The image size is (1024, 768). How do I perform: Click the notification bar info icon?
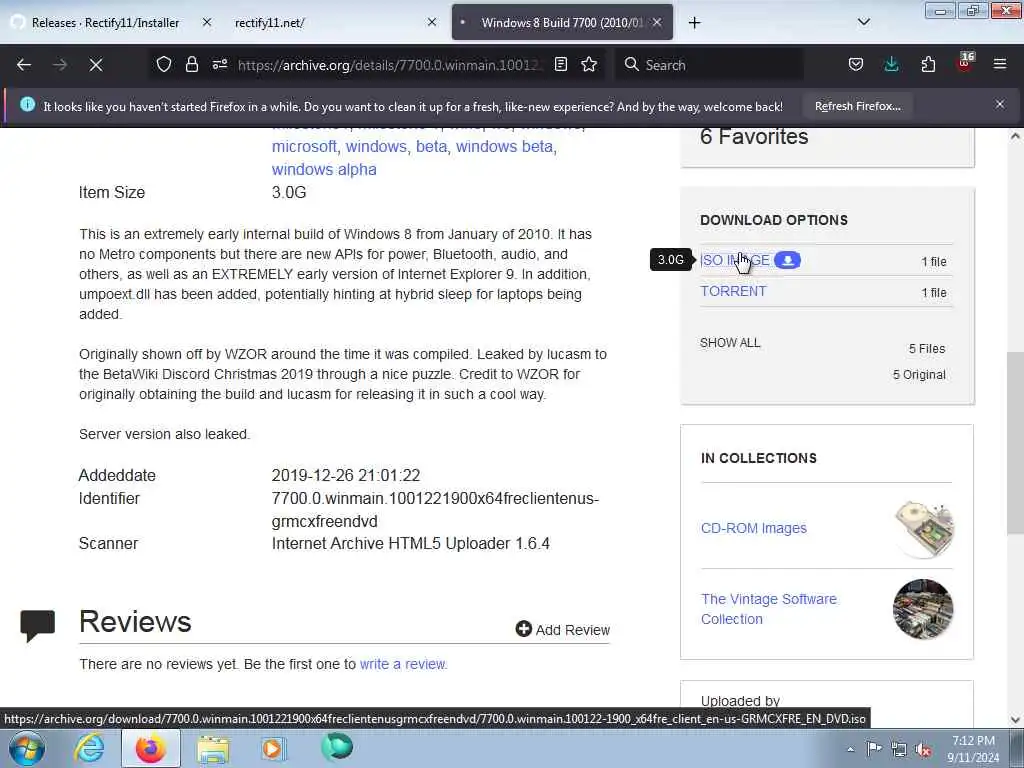27,104
